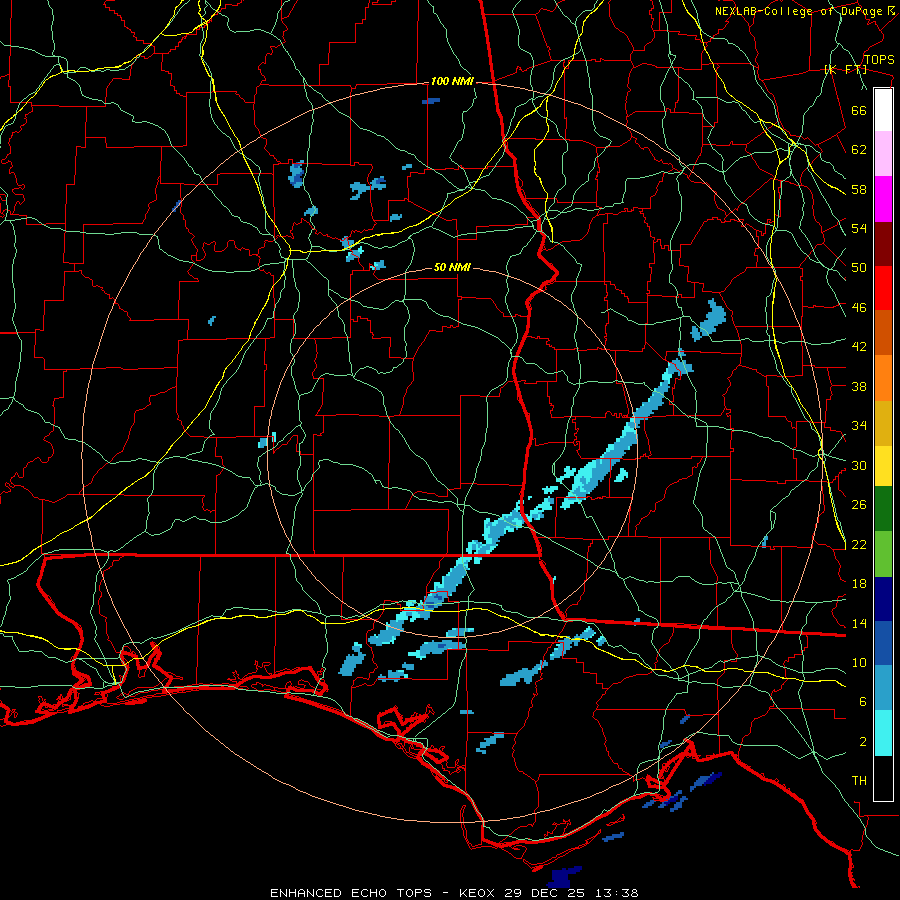Click the light green 26 kft swatch
The image size is (900, 900).
pyautogui.click(x=883, y=554)
